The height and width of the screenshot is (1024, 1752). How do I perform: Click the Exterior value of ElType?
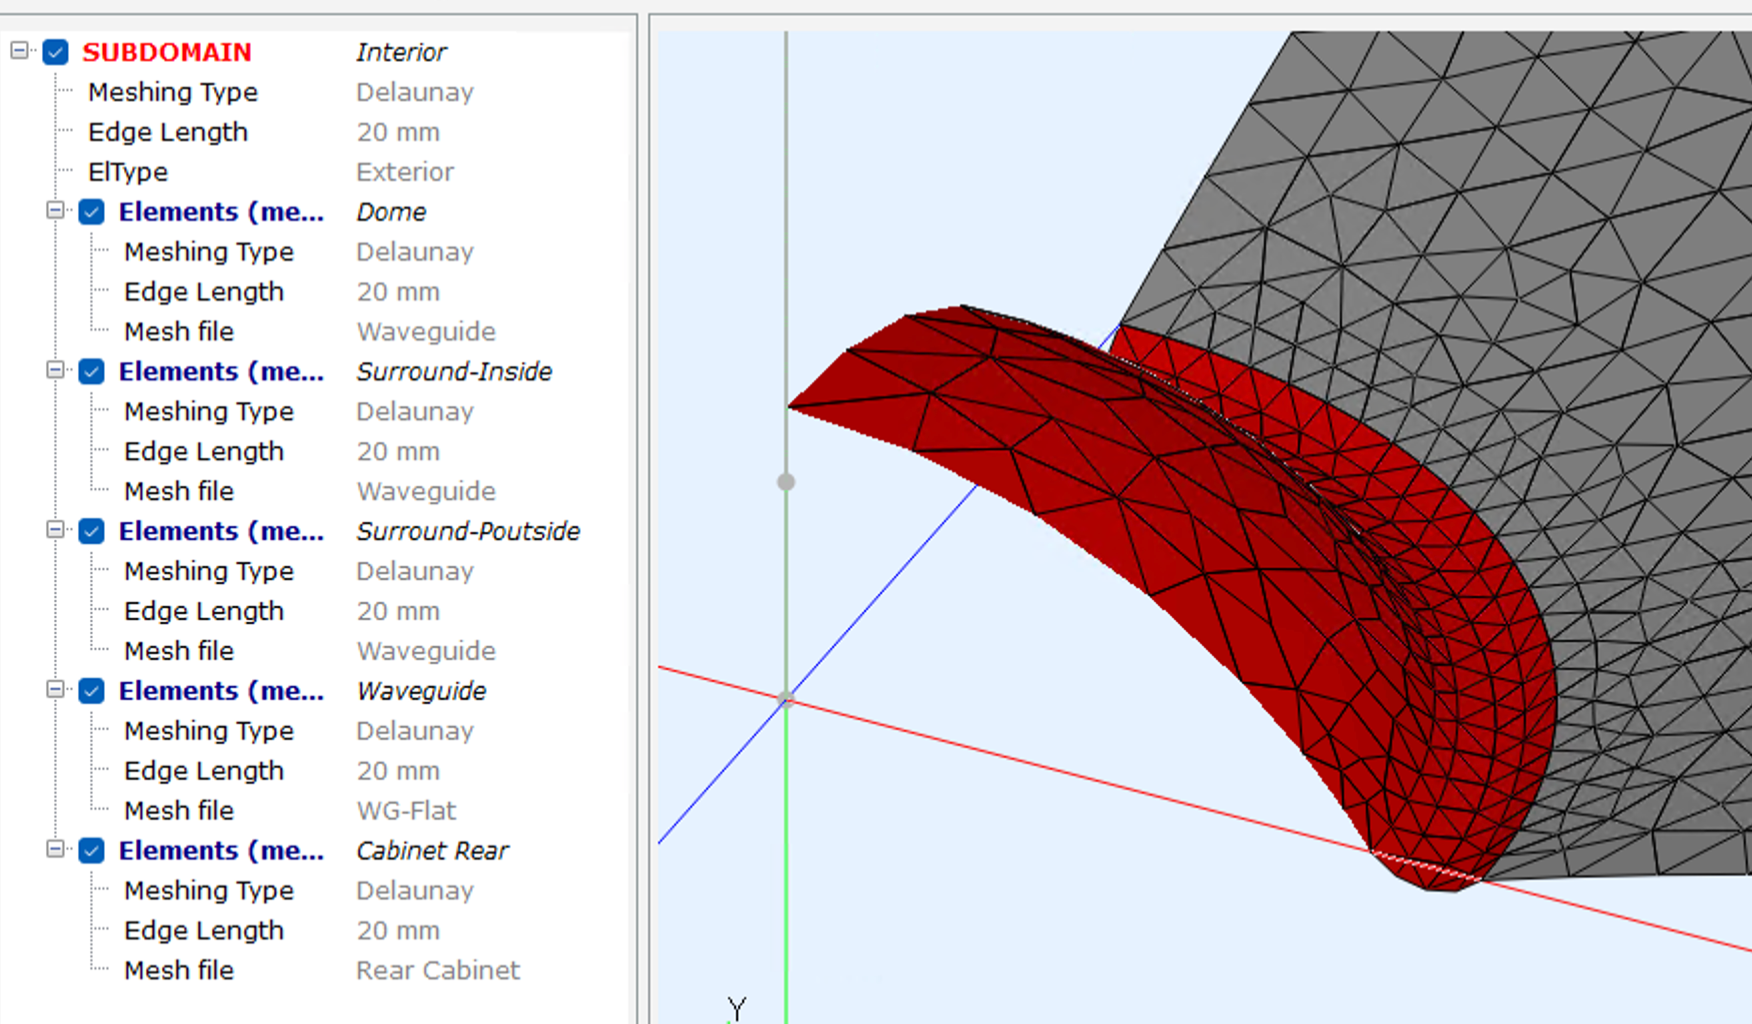click(405, 172)
